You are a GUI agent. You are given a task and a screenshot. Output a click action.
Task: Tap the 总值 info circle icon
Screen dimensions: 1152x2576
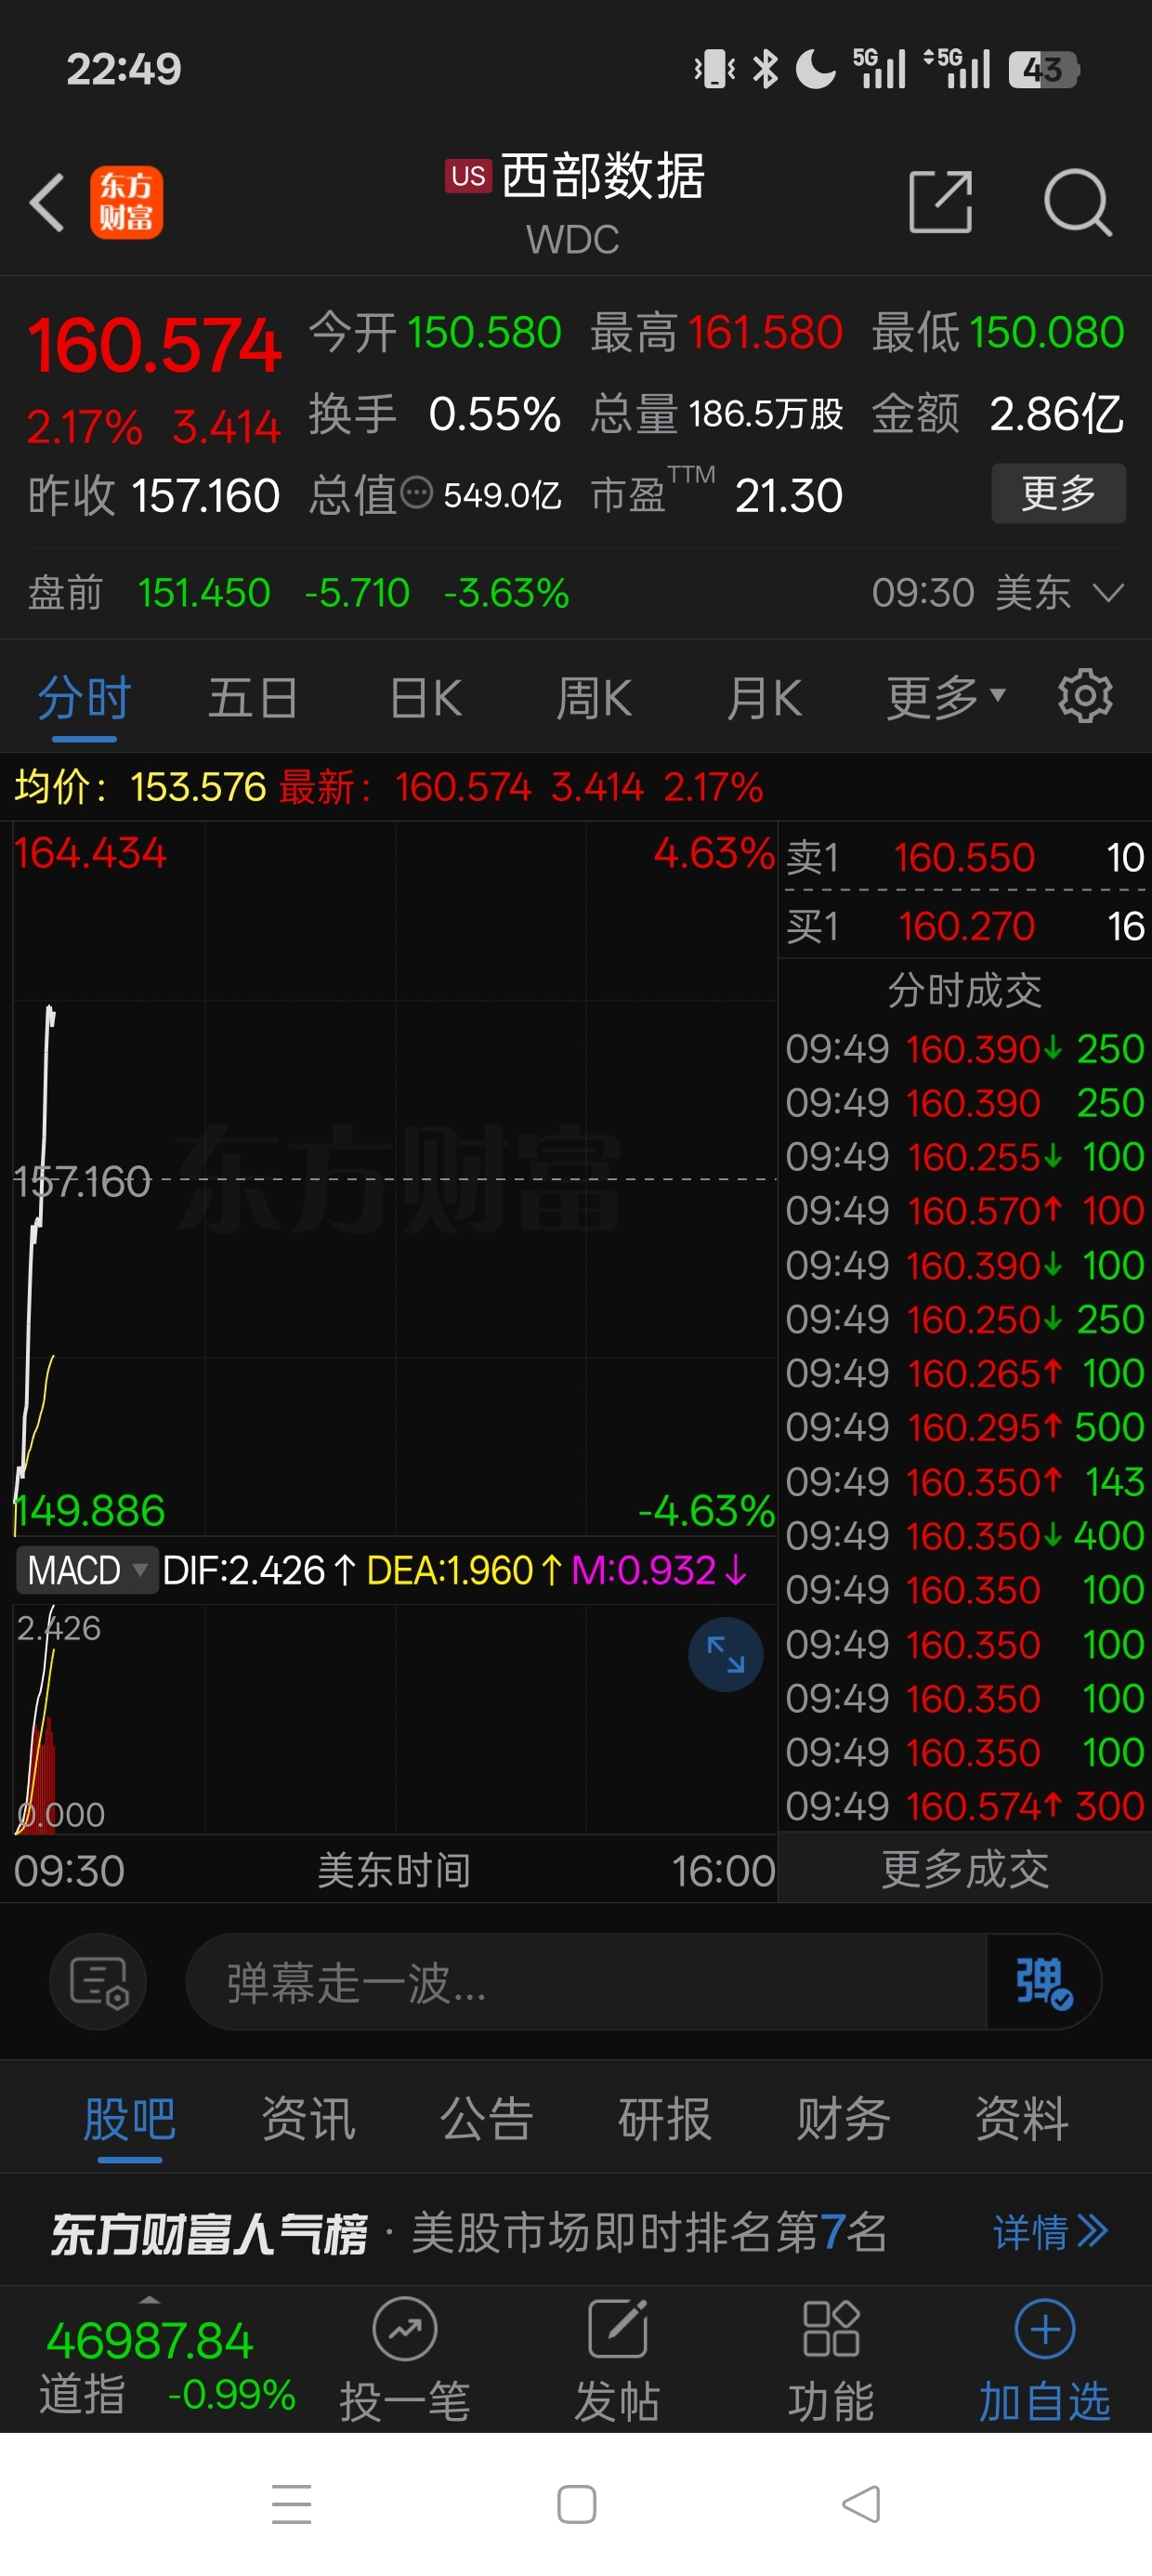pos(416,493)
